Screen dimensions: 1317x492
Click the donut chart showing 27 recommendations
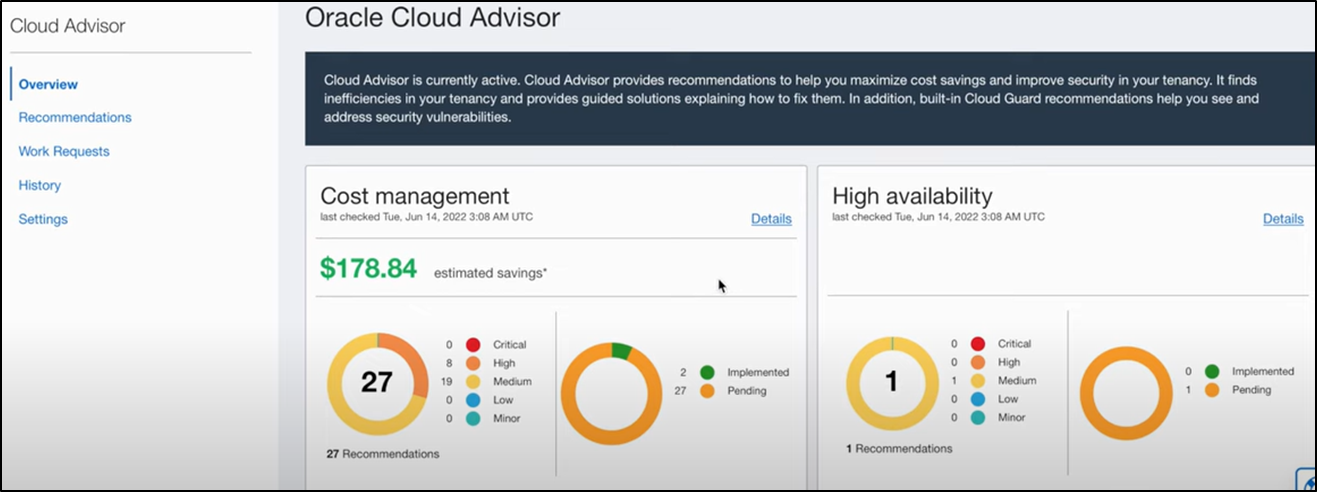point(377,382)
